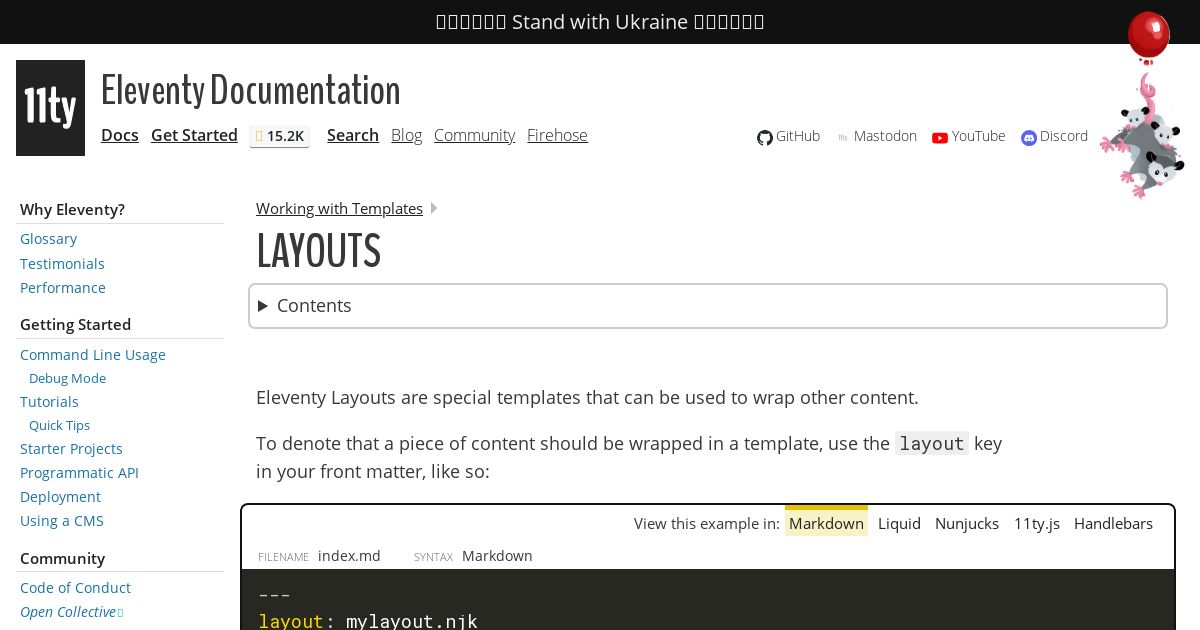Click the 11ty logo in header

click(x=50, y=108)
